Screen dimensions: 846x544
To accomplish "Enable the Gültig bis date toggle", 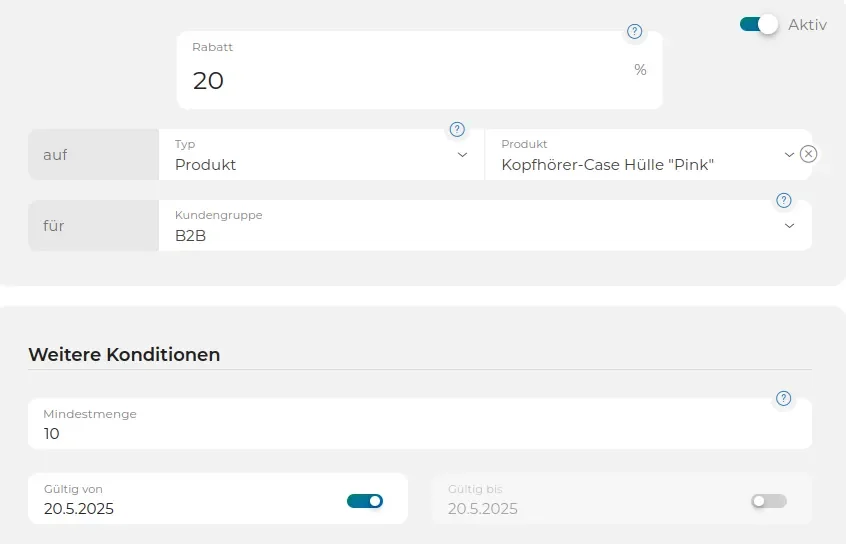I will pyautogui.click(x=769, y=501).
